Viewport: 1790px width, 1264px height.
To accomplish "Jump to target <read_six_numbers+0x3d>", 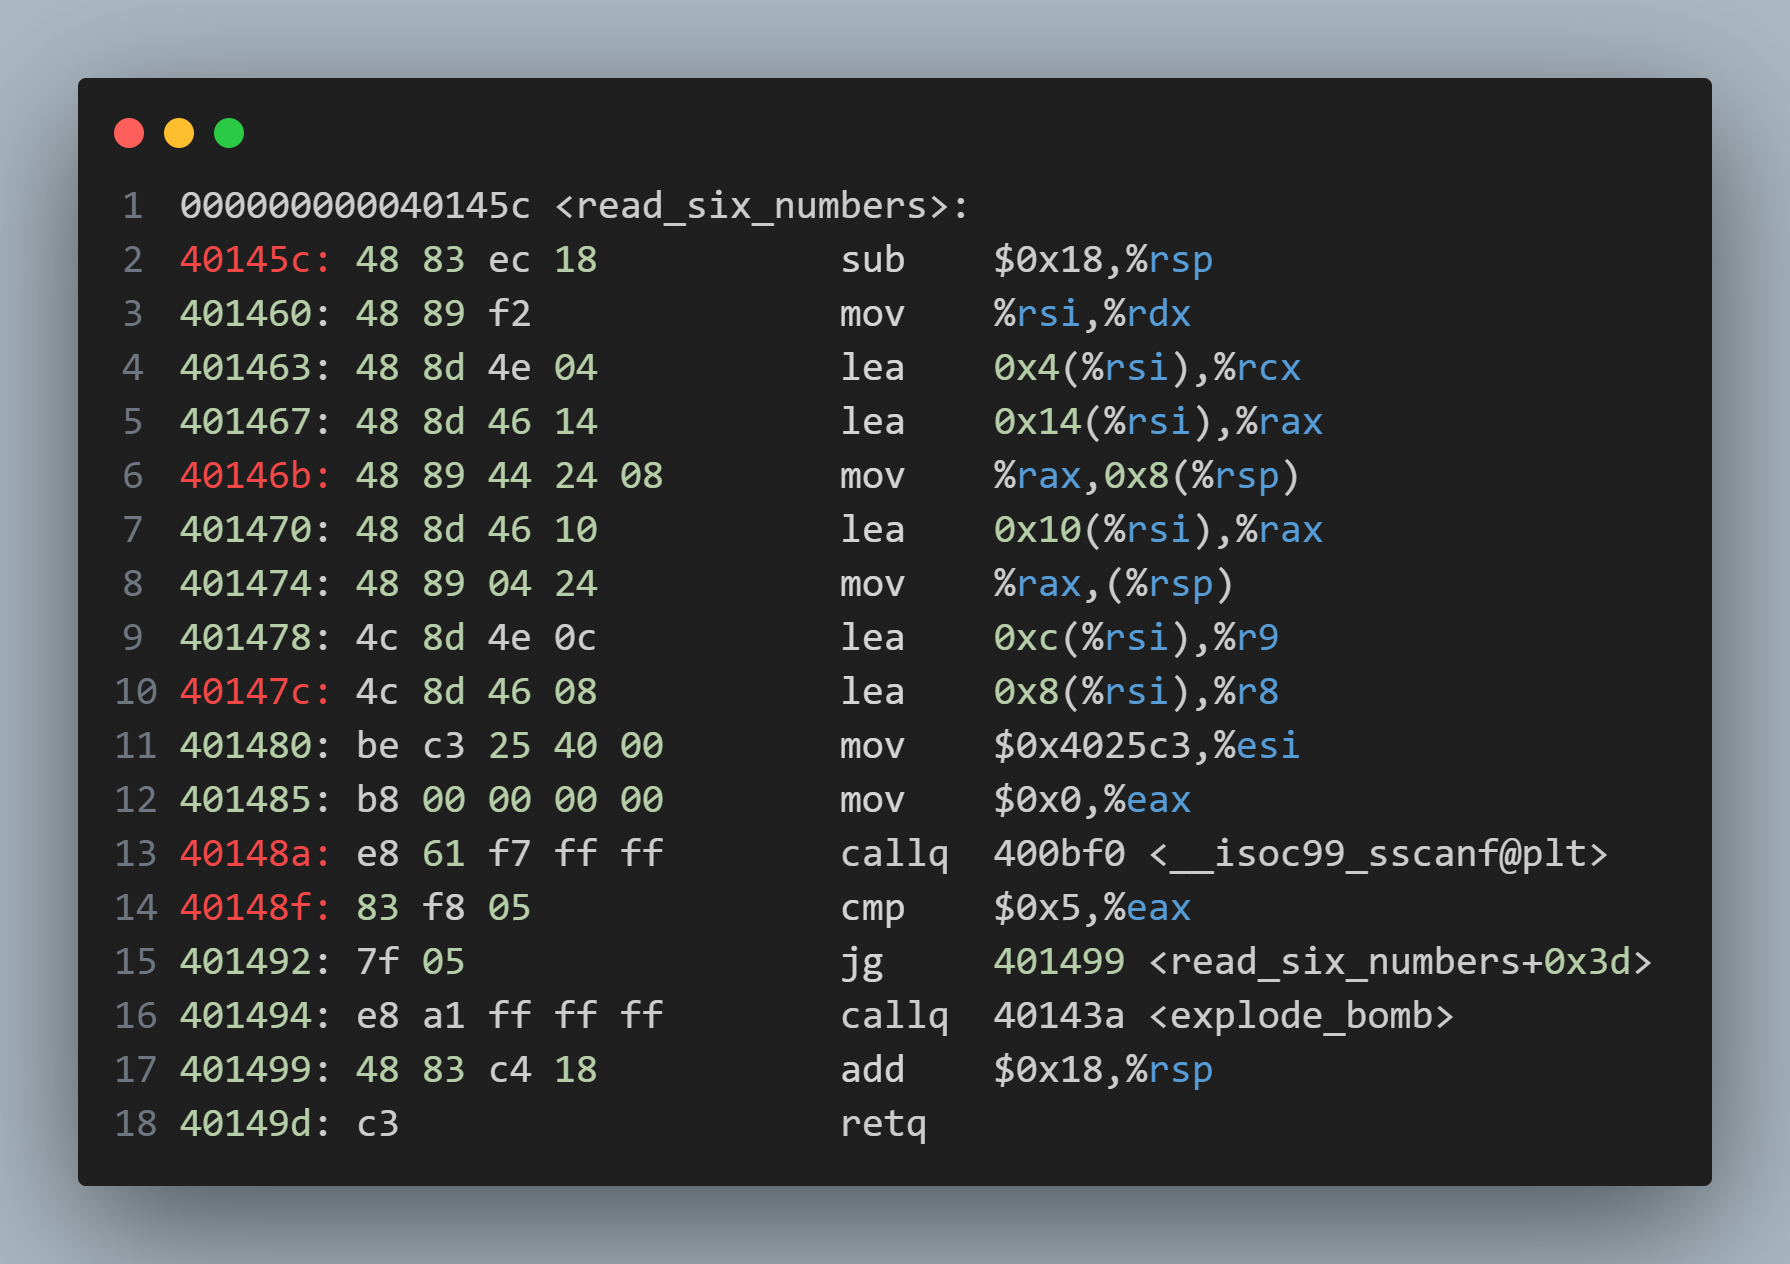I will pos(1400,962).
